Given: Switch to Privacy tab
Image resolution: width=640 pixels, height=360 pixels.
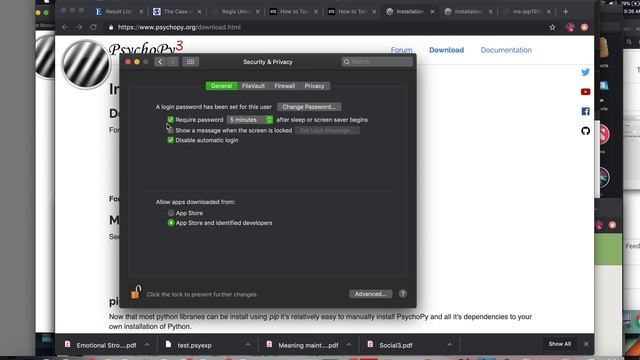Looking at the screenshot, I should [x=314, y=86].
